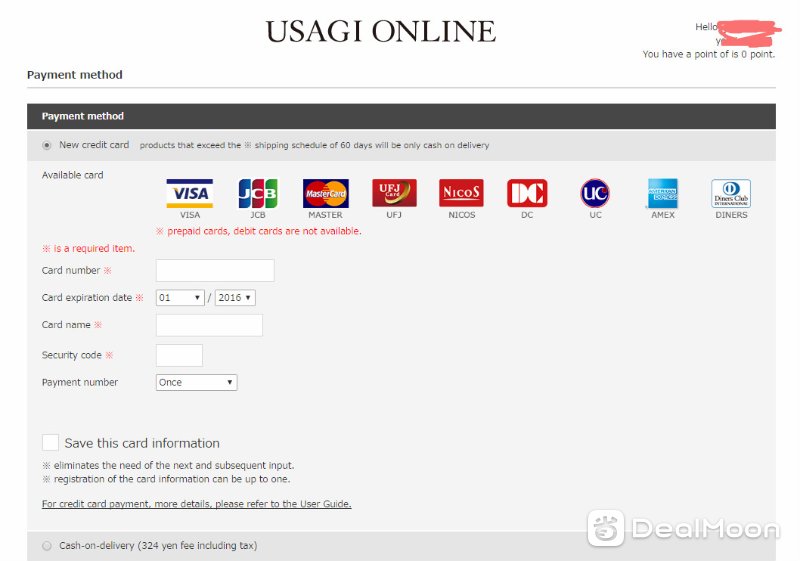Click the UFJ card logo
800x561 pixels.
point(394,193)
